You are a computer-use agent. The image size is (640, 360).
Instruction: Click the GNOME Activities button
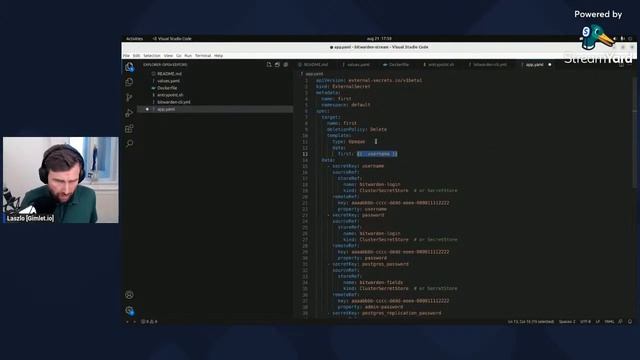tap(134, 39)
